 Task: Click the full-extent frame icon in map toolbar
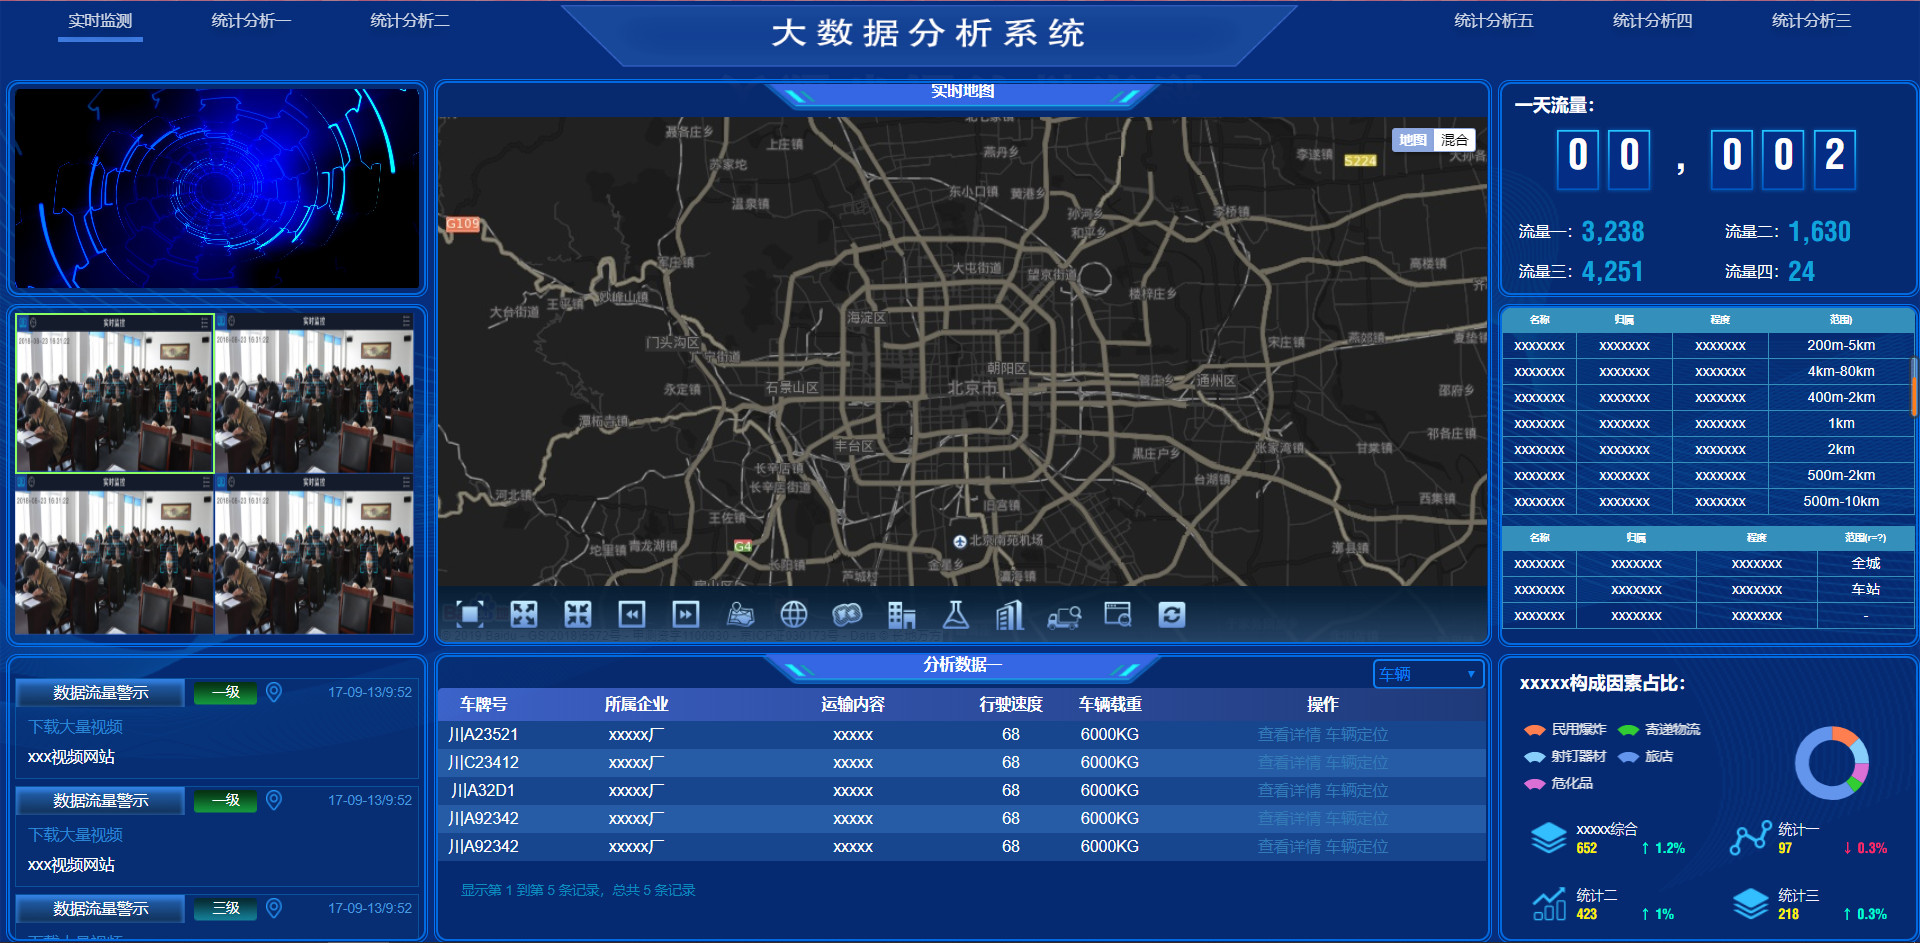click(x=470, y=614)
